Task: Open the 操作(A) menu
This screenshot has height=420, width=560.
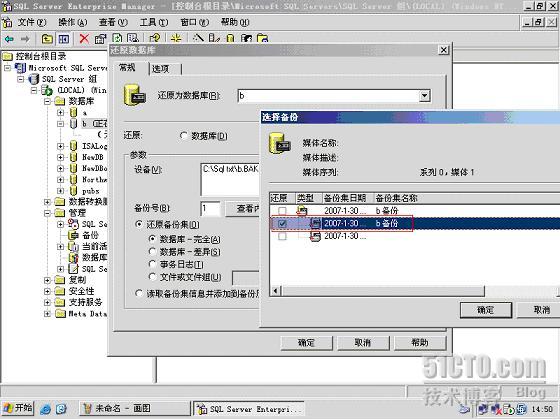Action: (72, 22)
